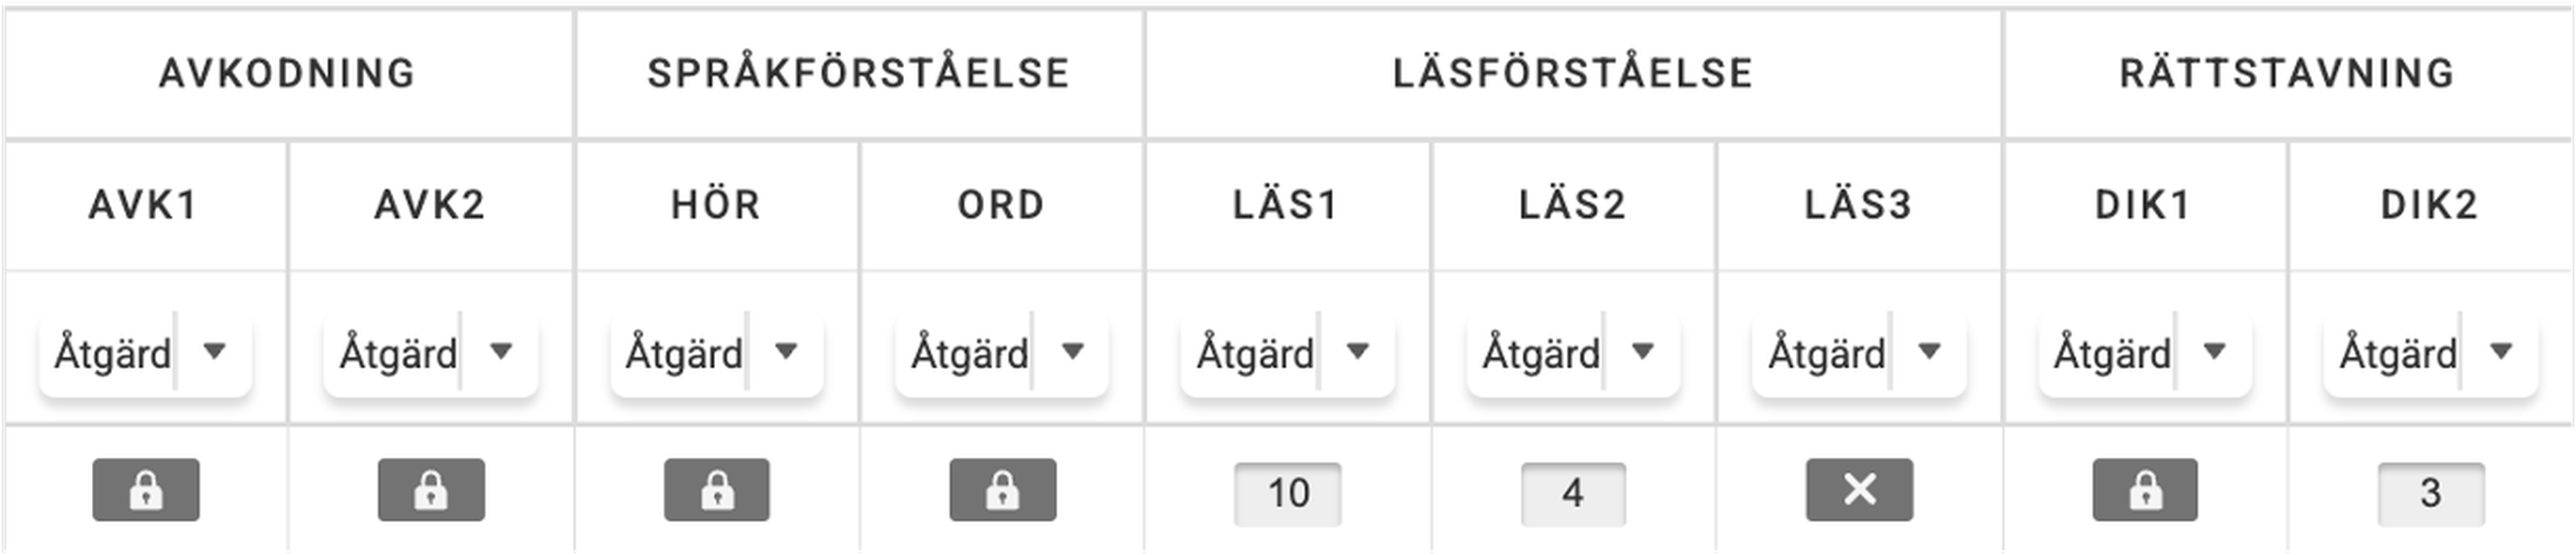Click the DIK1 column header

pyautogui.click(x=2143, y=205)
